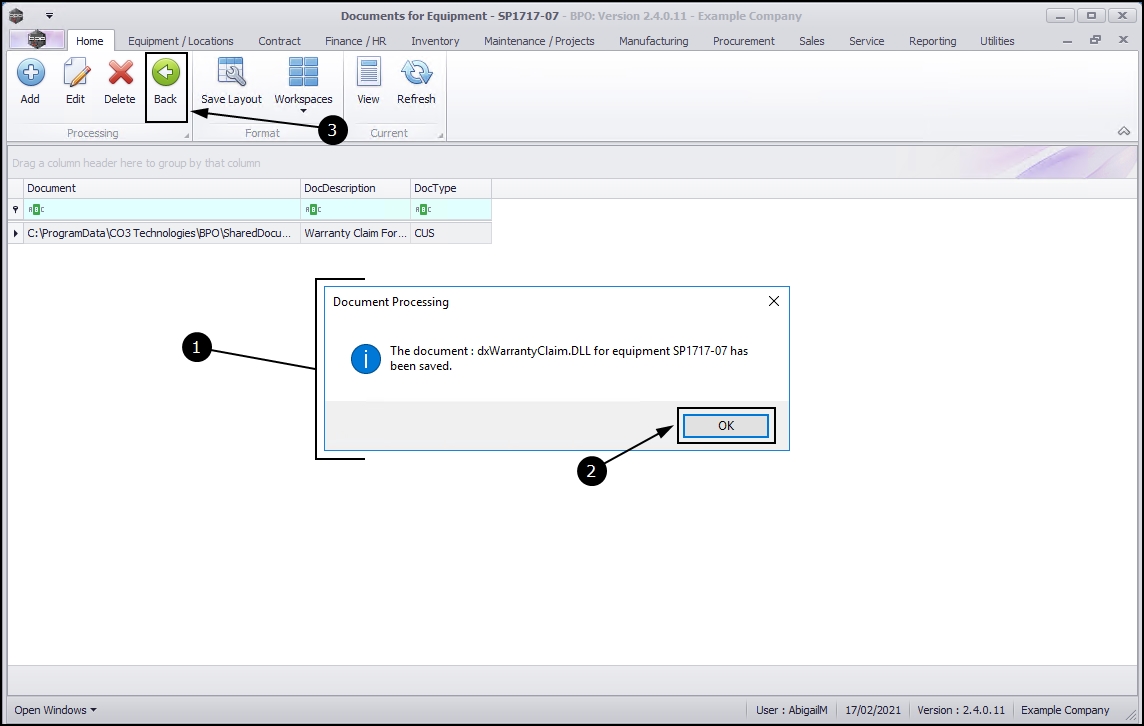The image size is (1144, 726).
Task: Select the Warranty Claim For... description cell
Action: tap(355, 233)
